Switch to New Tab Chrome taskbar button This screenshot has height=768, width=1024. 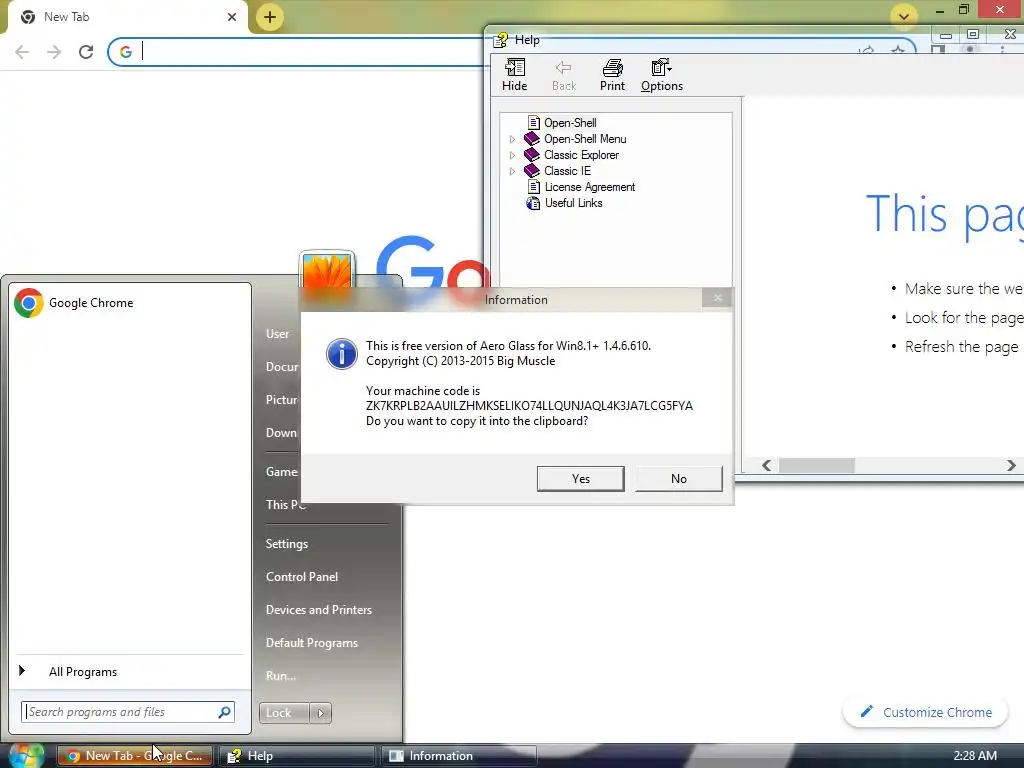coord(135,756)
